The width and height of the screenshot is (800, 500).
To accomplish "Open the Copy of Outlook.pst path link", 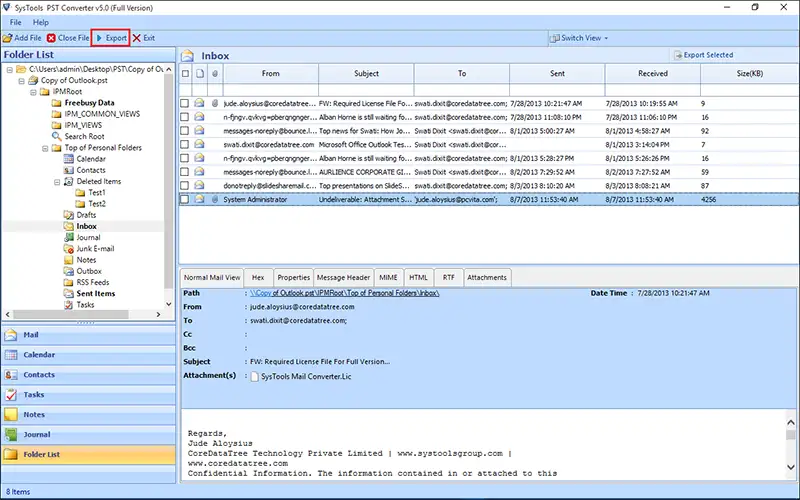I will [343, 293].
